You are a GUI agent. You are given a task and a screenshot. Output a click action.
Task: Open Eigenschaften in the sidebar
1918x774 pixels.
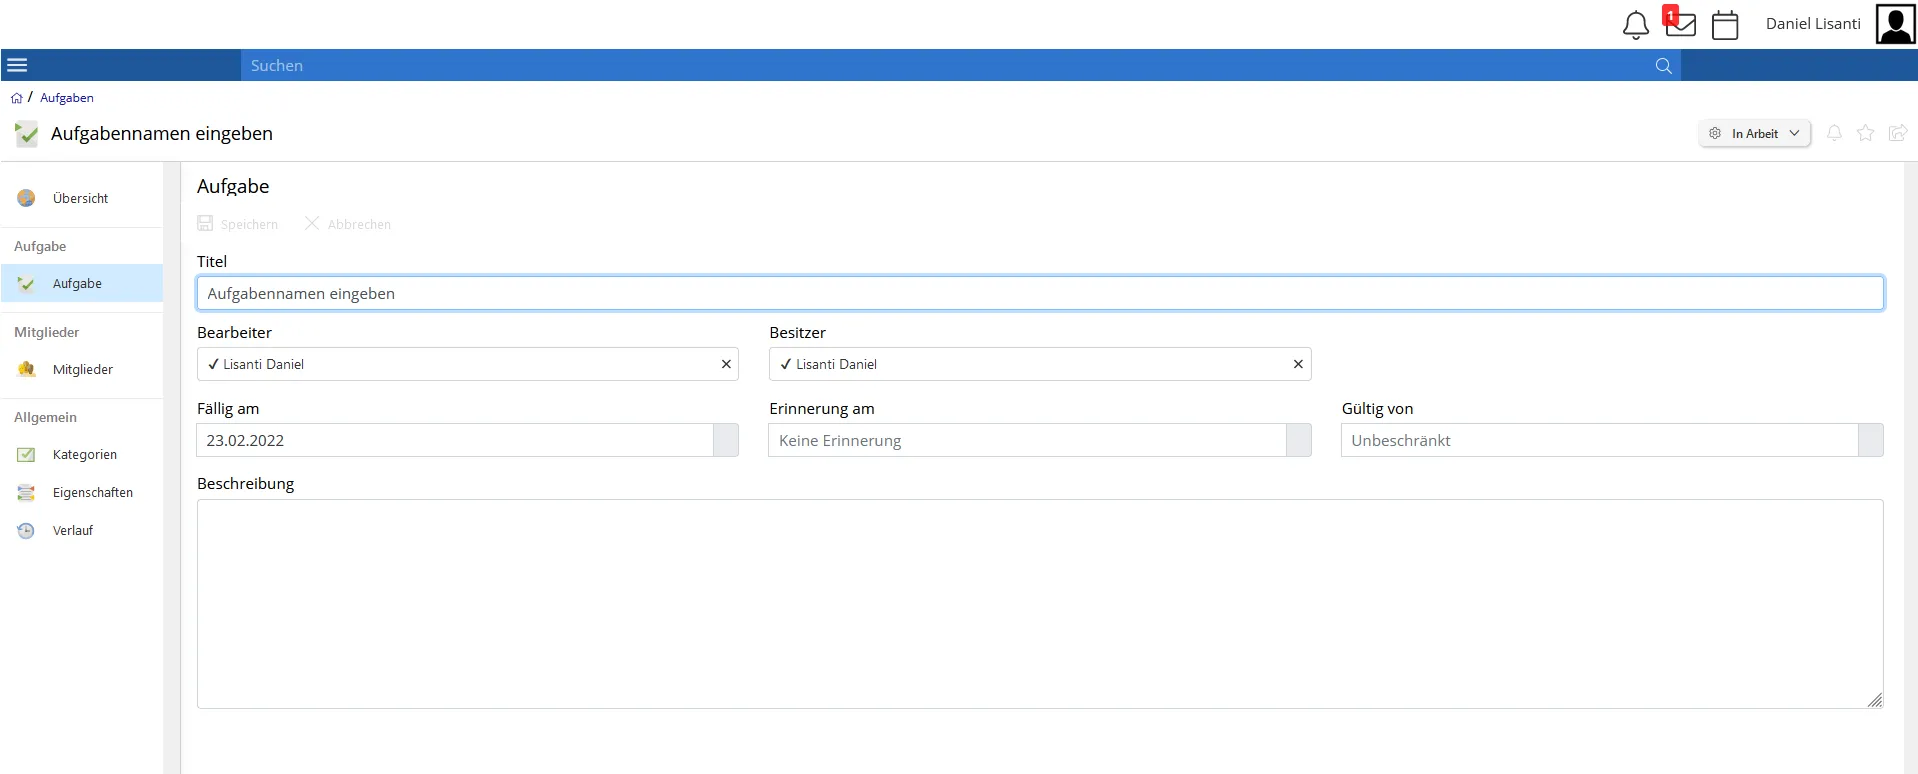tap(81, 493)
